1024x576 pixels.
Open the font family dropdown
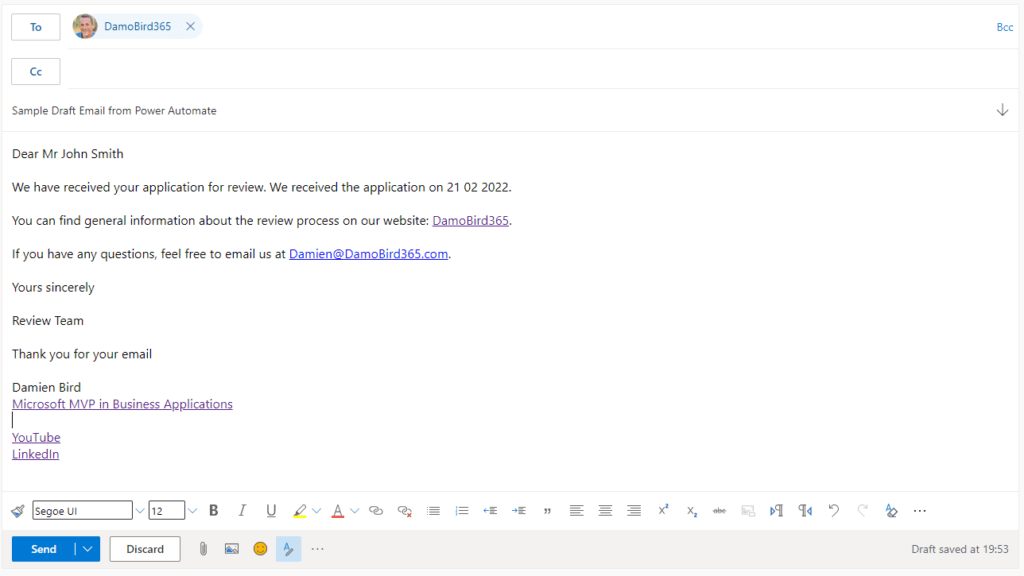[139, 510]
